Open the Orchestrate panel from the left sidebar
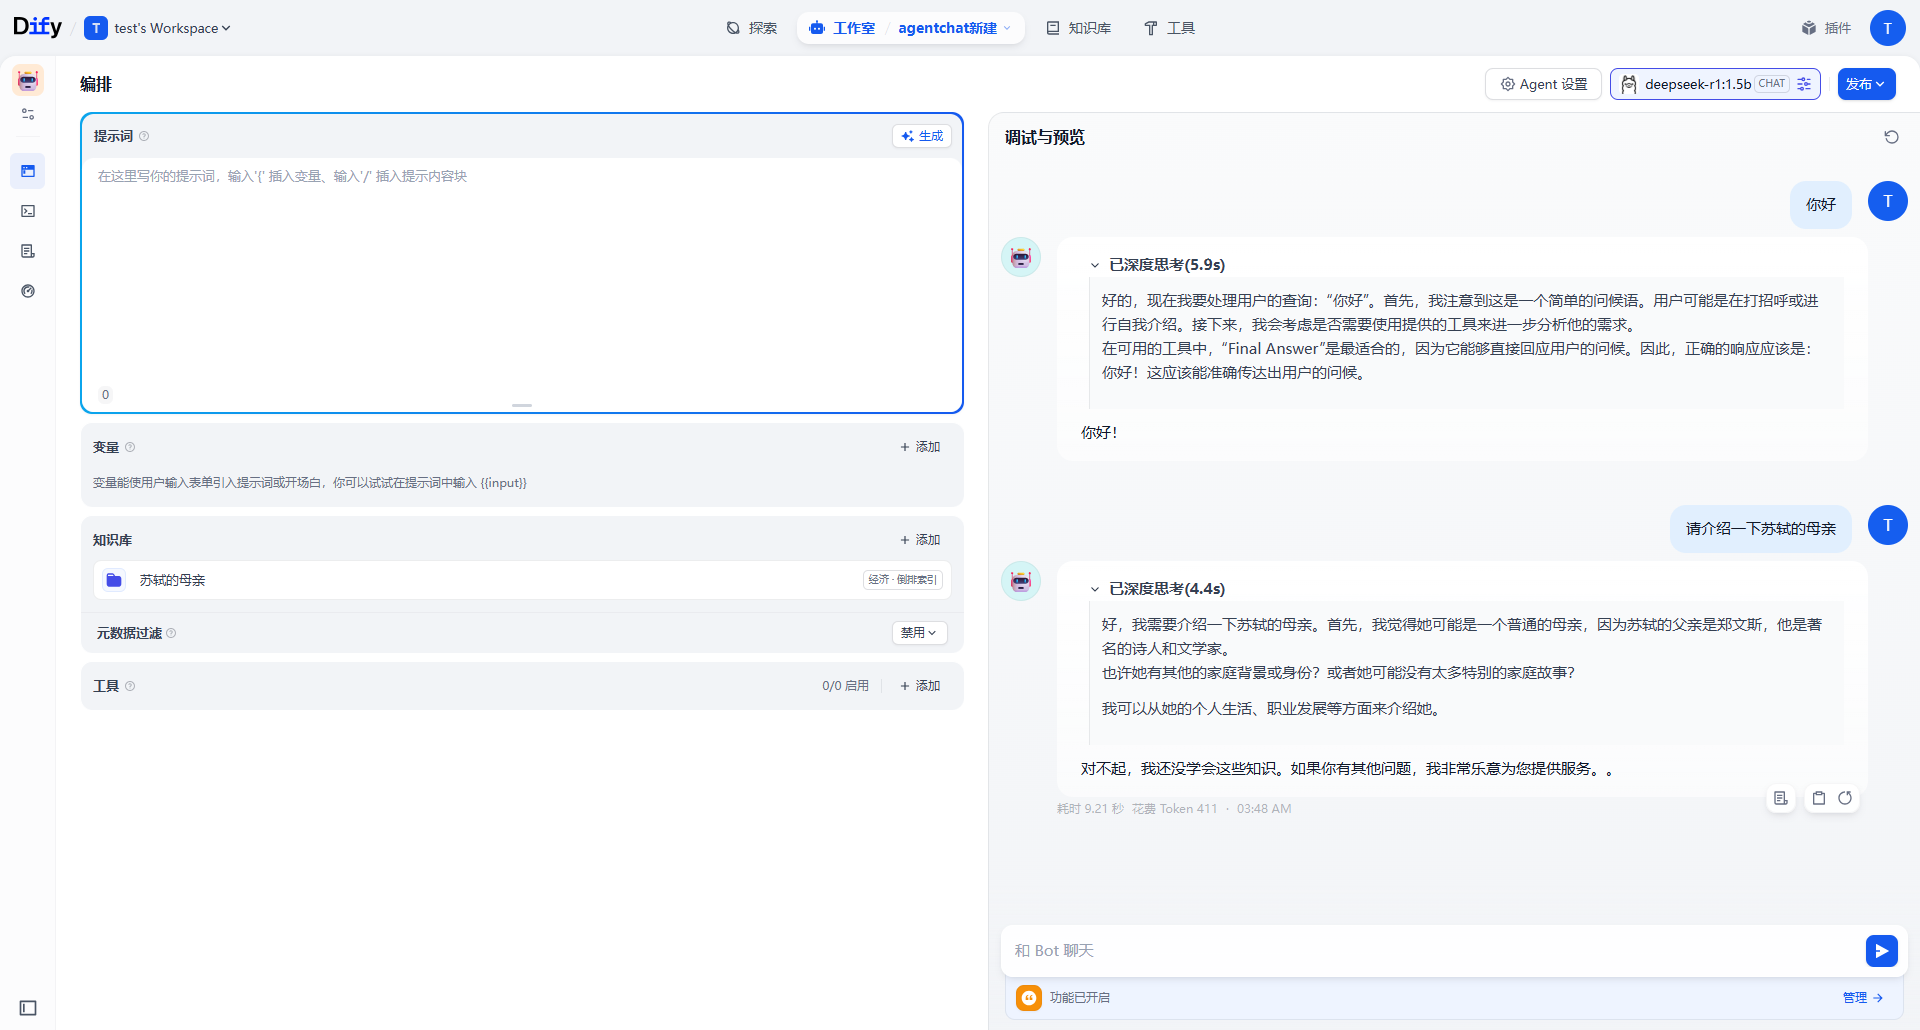Image resolution: width=1920 pixels, height=1030 pixels. tap(27, 170)
